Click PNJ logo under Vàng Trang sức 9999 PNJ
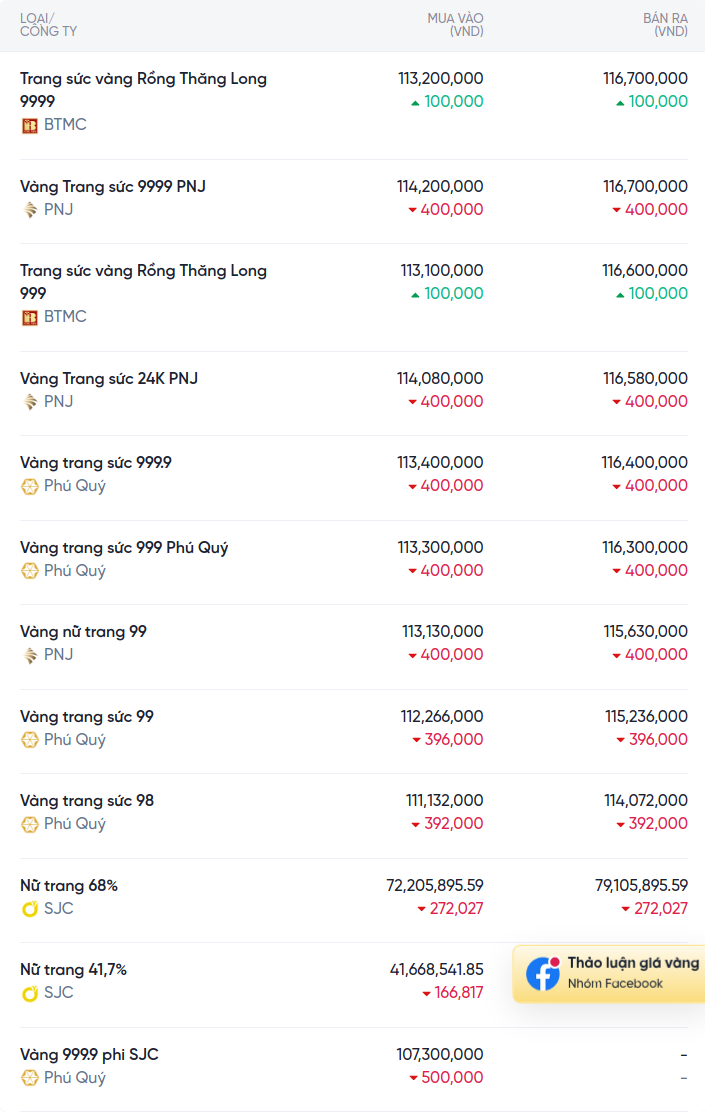Screen dimensions: 705x1112 [30, 210]
